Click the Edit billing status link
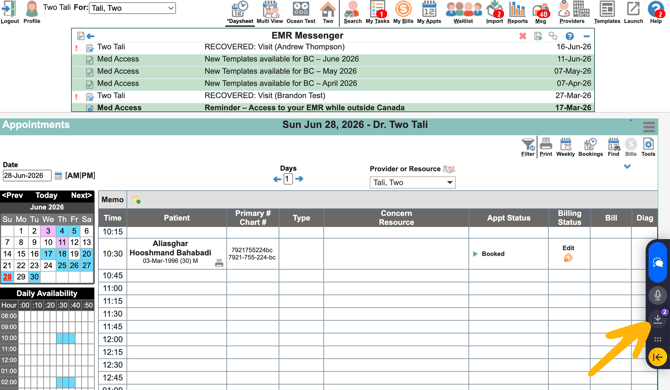This screenshot has height=390, width=670. (x=568, y=248)
